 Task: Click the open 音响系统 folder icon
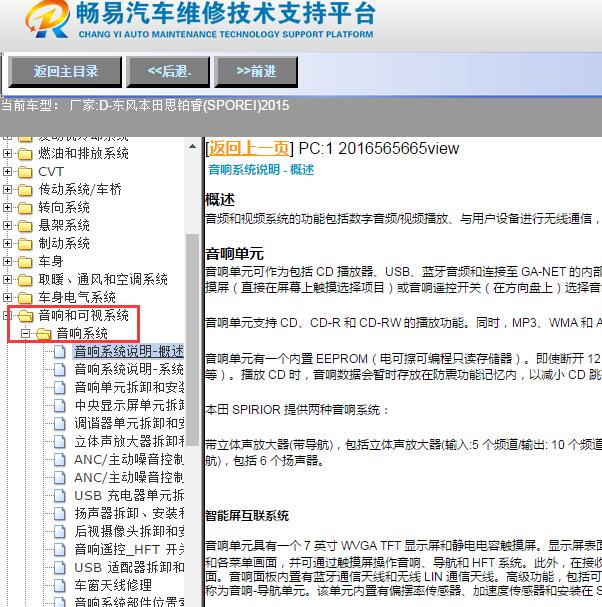point(44,334)
